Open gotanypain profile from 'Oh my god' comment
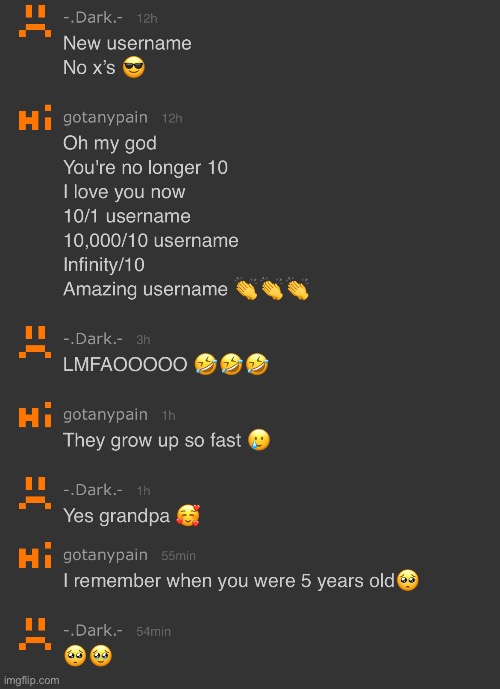 pos(105,118)
